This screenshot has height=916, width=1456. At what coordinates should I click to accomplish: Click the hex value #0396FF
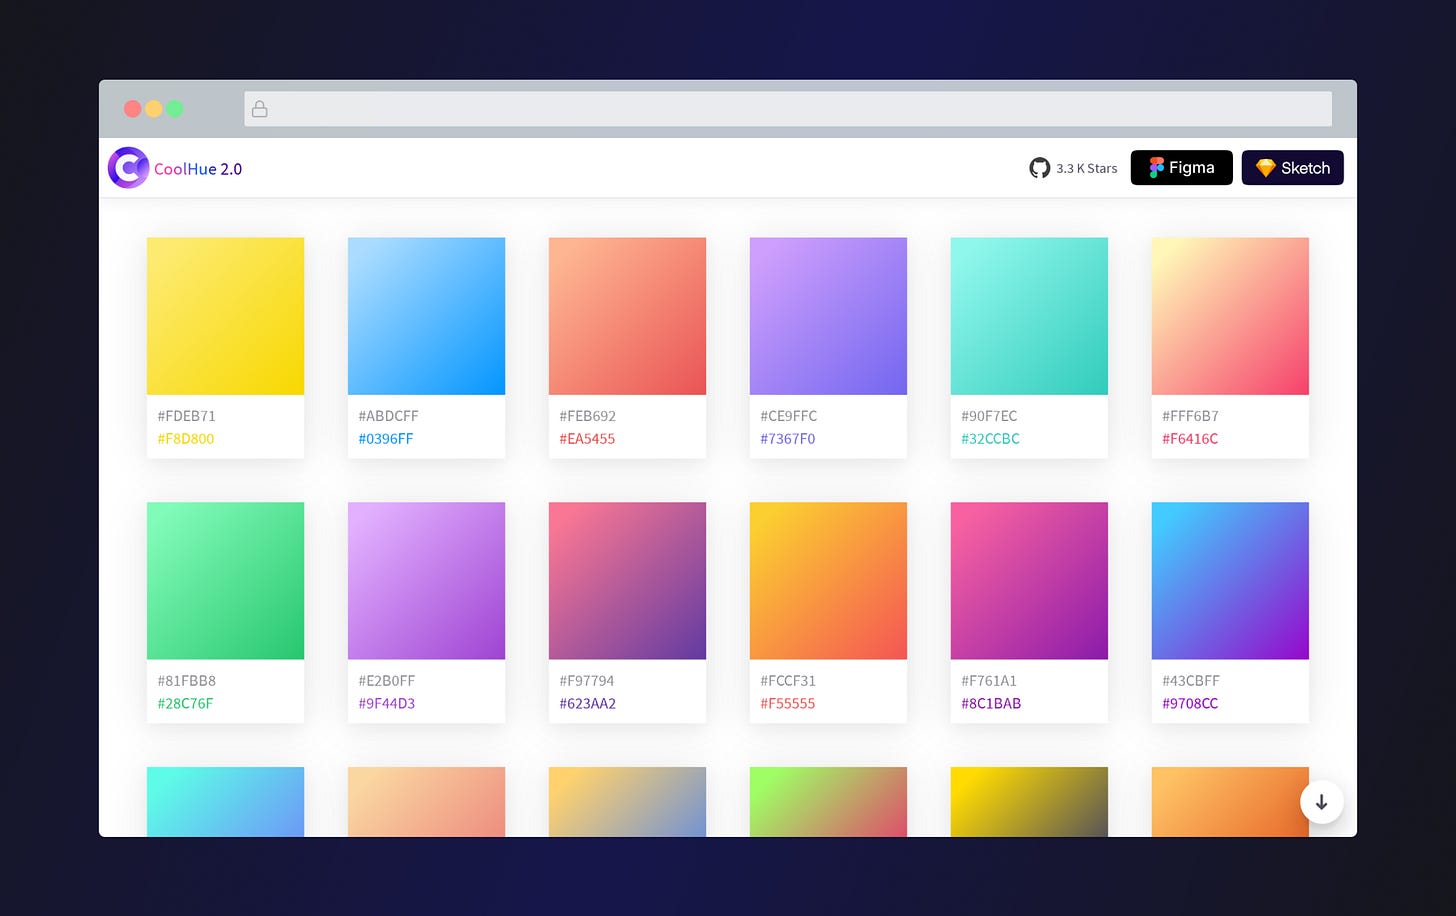coord(386,439)
